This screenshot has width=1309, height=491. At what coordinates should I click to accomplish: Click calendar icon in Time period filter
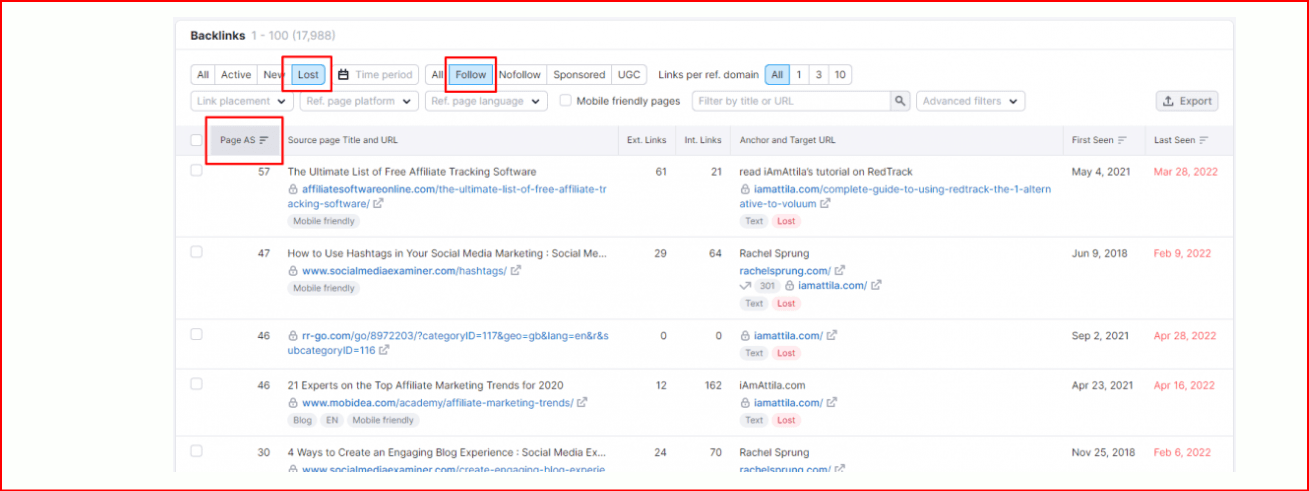[x=343, y=75]
